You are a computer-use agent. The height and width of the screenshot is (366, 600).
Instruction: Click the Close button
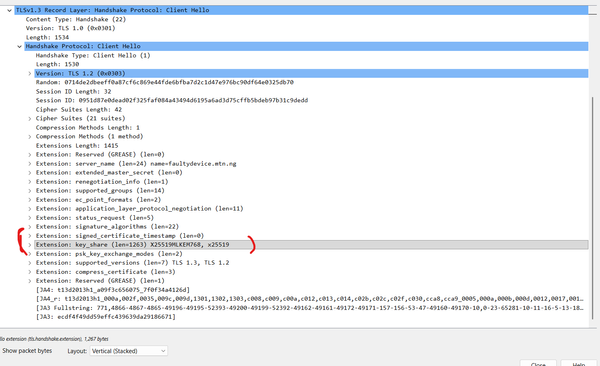pos(538,363)
